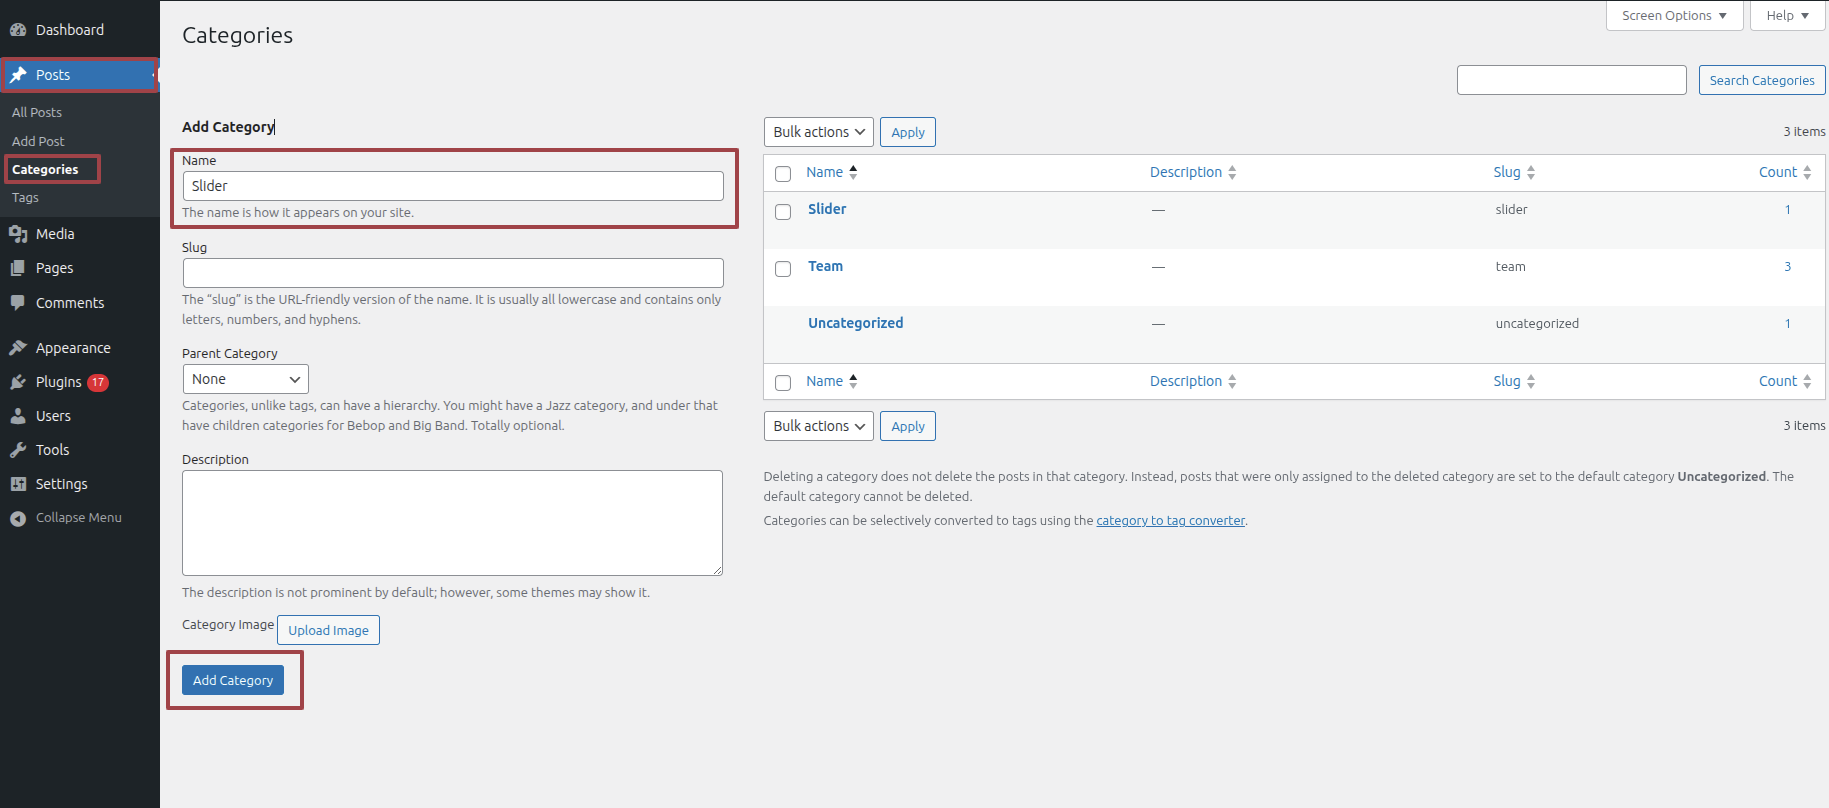Image resolution: width=1829 pixels, height=808 pixels.
Task: Click the Appearance paintbrush icon
Action: tap(18, 348)
